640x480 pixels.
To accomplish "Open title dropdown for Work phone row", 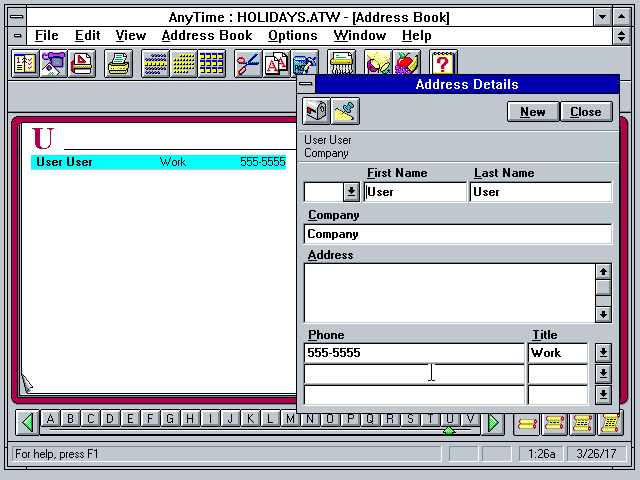I will point(603,353).
